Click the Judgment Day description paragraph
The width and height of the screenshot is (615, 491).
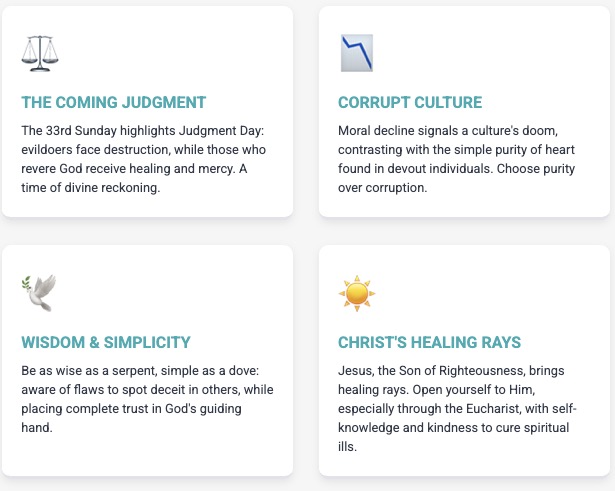point(146,158)
